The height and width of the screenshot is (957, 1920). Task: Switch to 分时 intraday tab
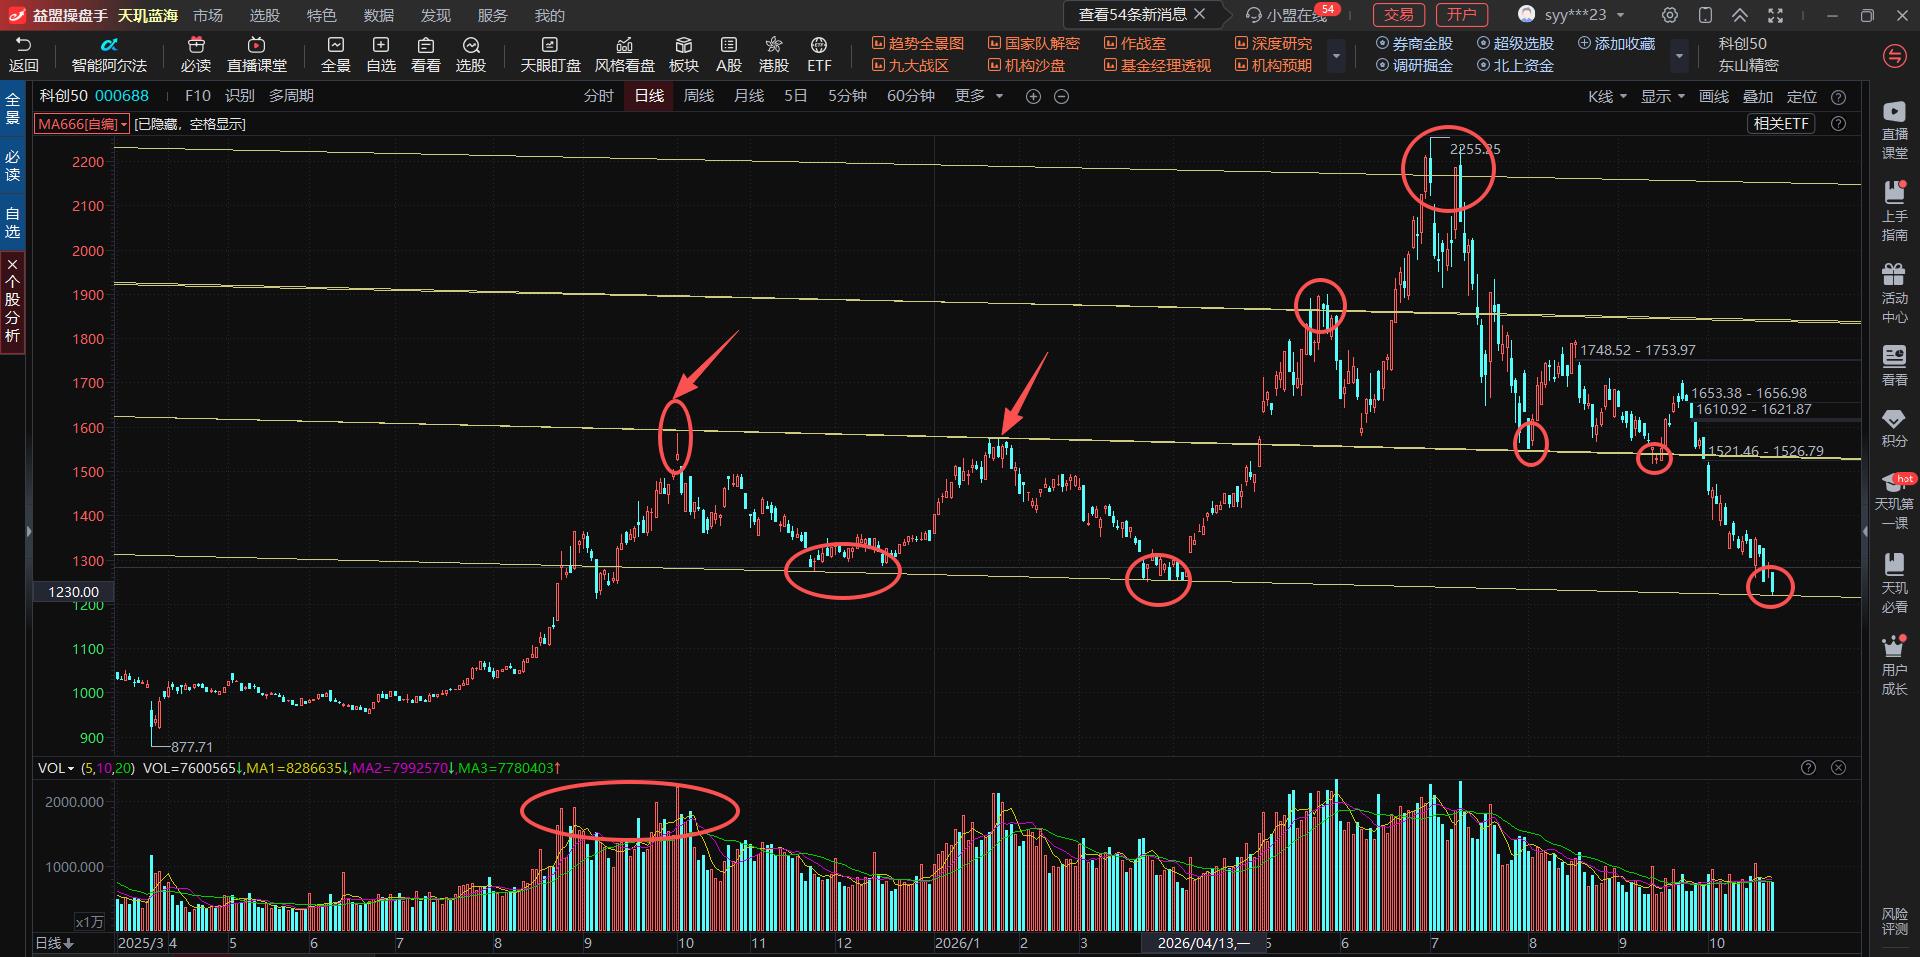click(599, 96)
